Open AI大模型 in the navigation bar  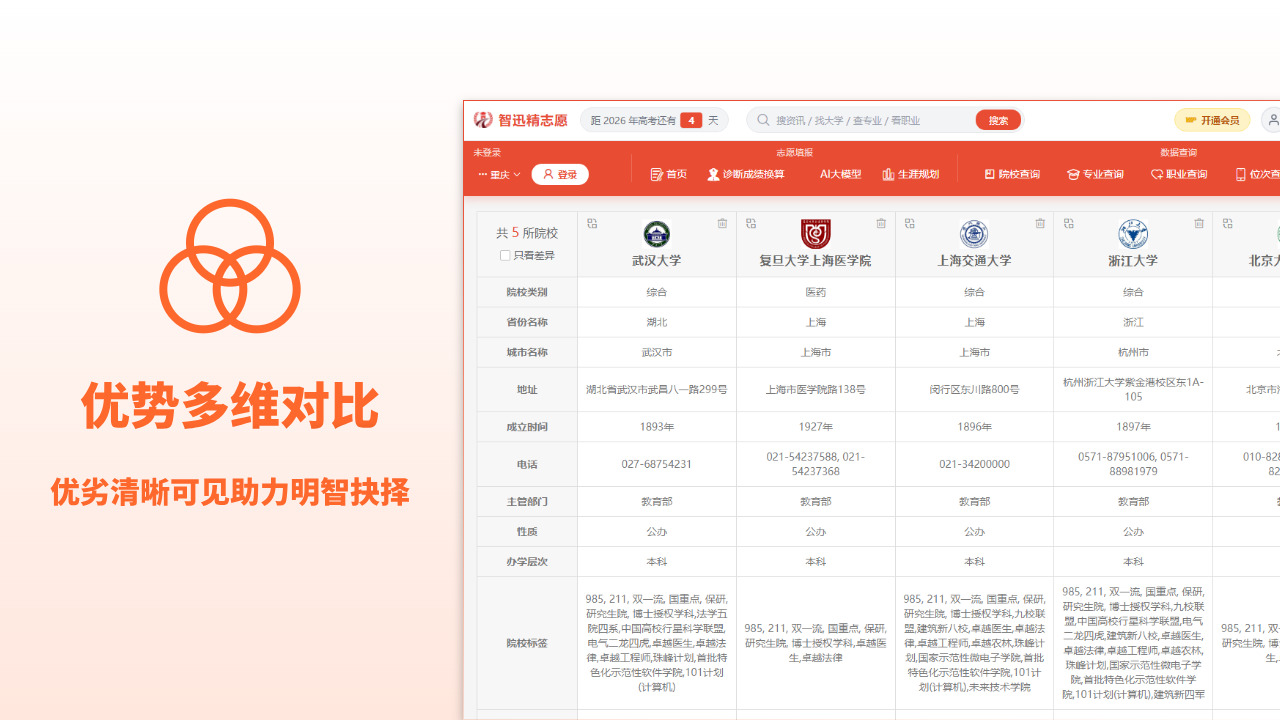(x=840, y=174)
